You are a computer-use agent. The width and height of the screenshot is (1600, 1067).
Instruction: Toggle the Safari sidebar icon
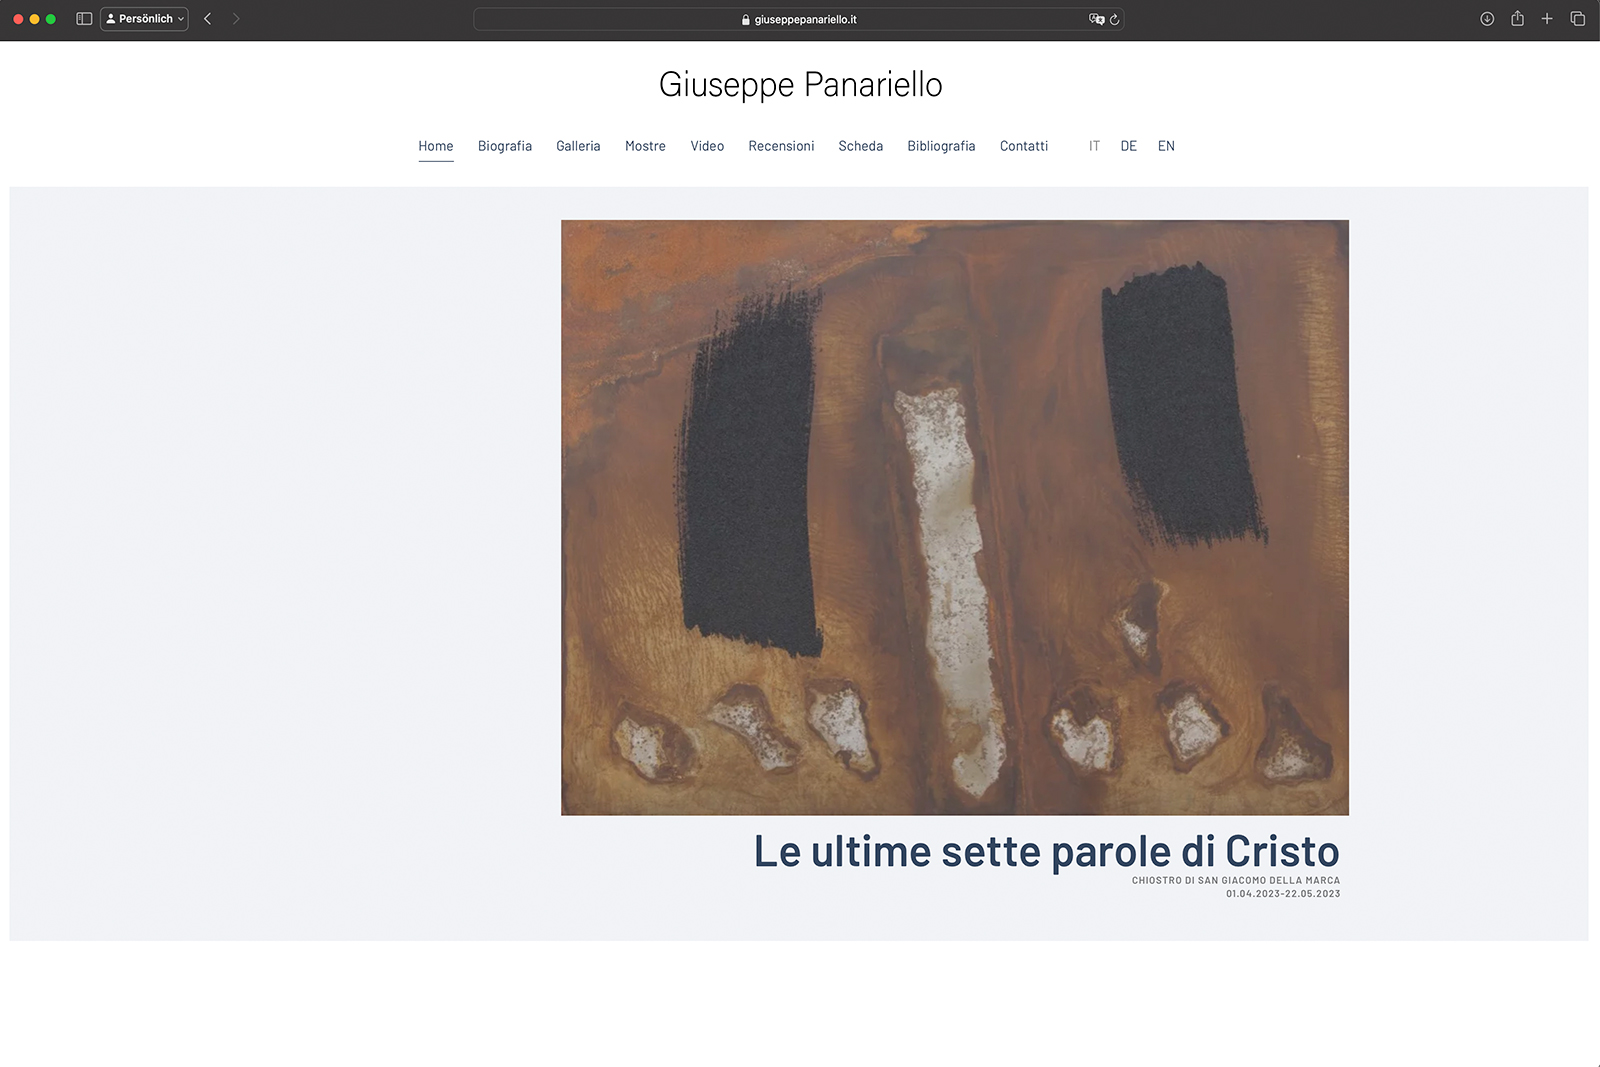click(84, 19)
